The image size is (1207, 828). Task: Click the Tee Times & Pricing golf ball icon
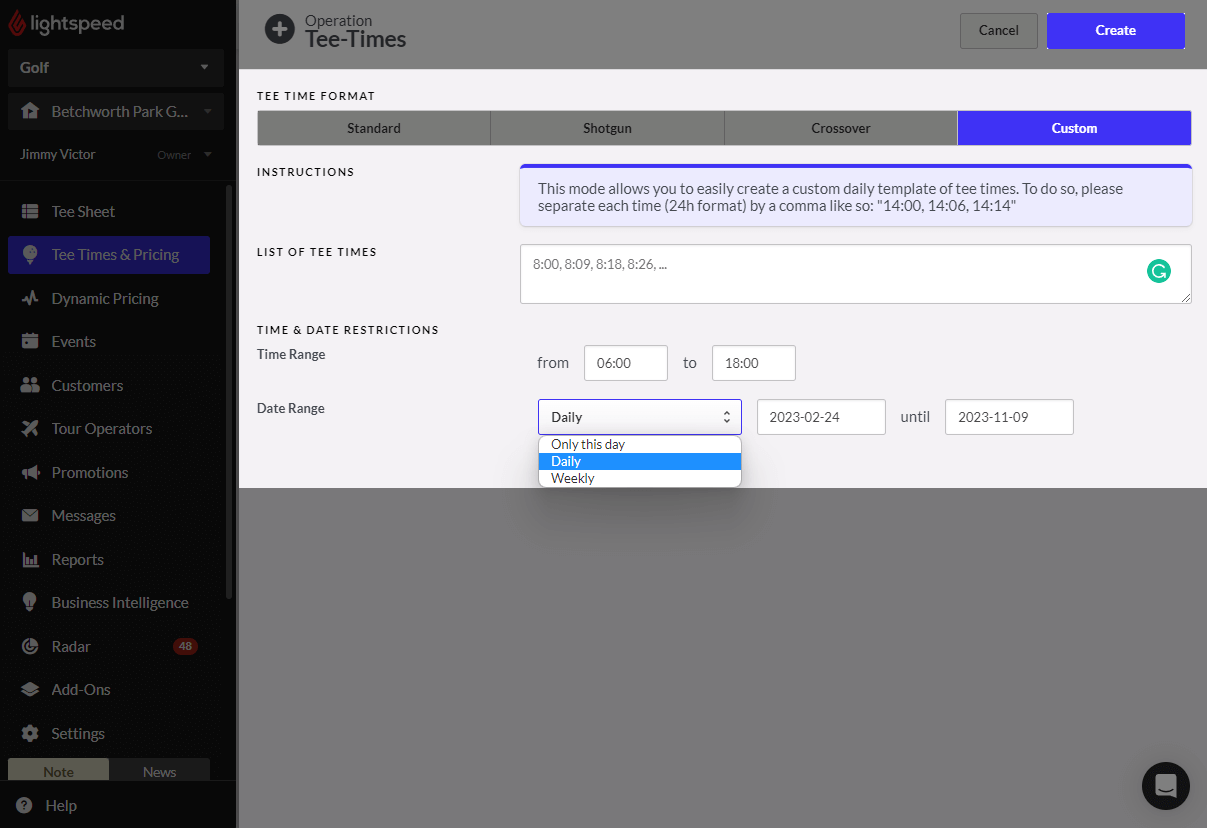click(x=31, y=254)
